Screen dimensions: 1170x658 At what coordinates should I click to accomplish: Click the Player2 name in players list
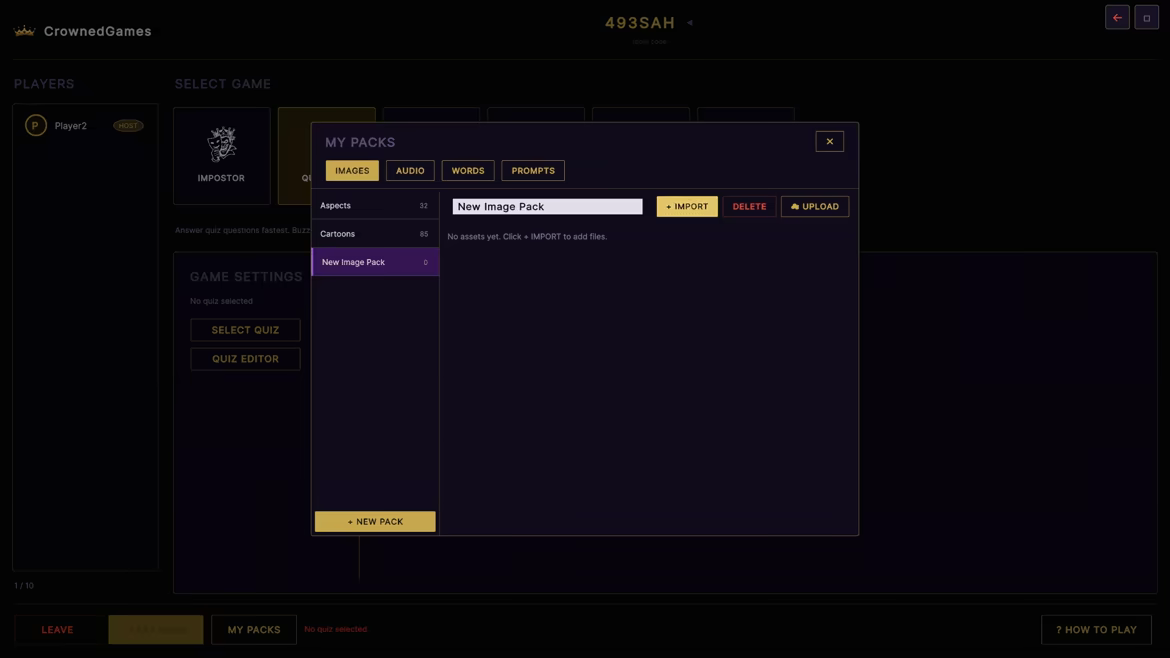[71, 126]
